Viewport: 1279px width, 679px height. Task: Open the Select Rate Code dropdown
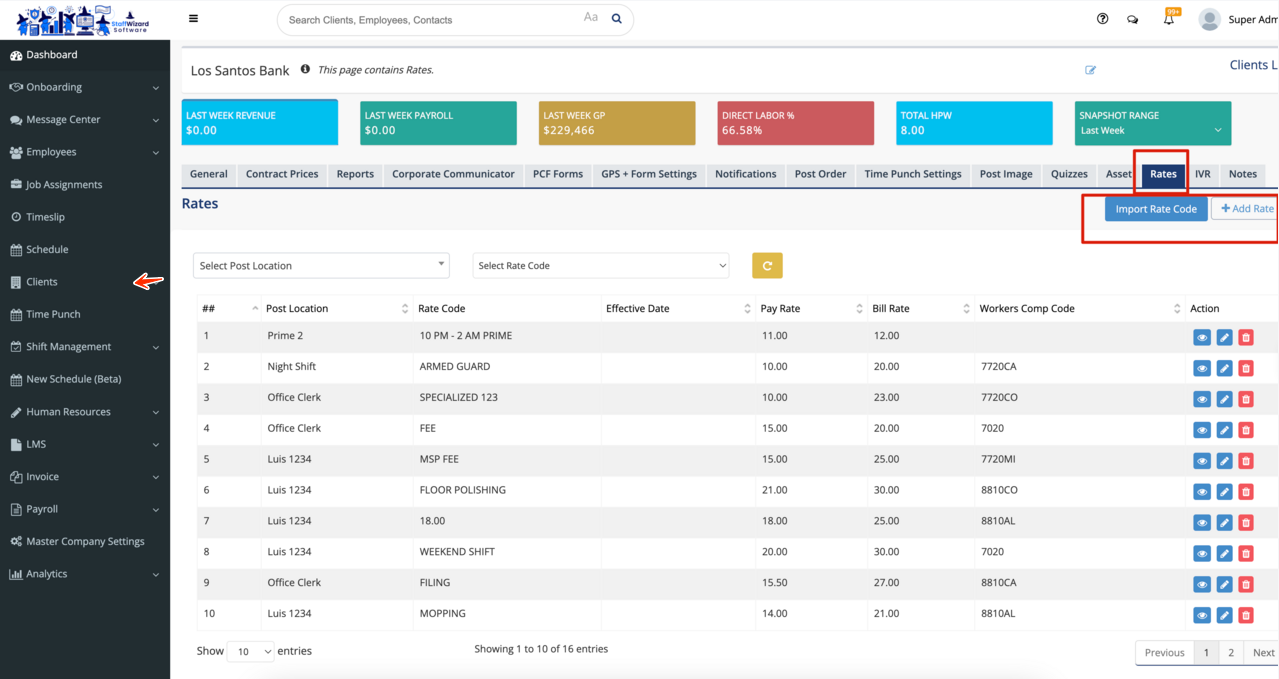tap(600, 266)
